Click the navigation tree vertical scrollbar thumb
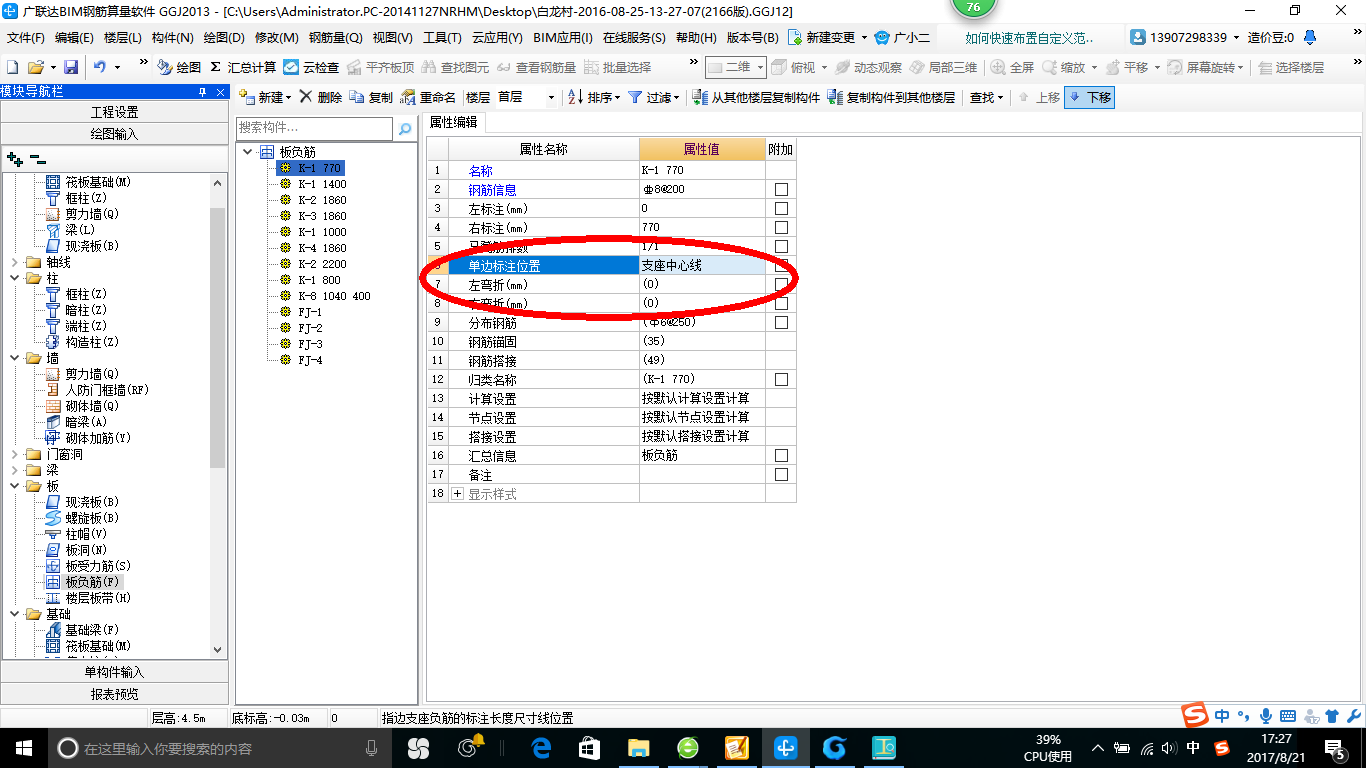 pyautogui.click(x=218, y=338)
